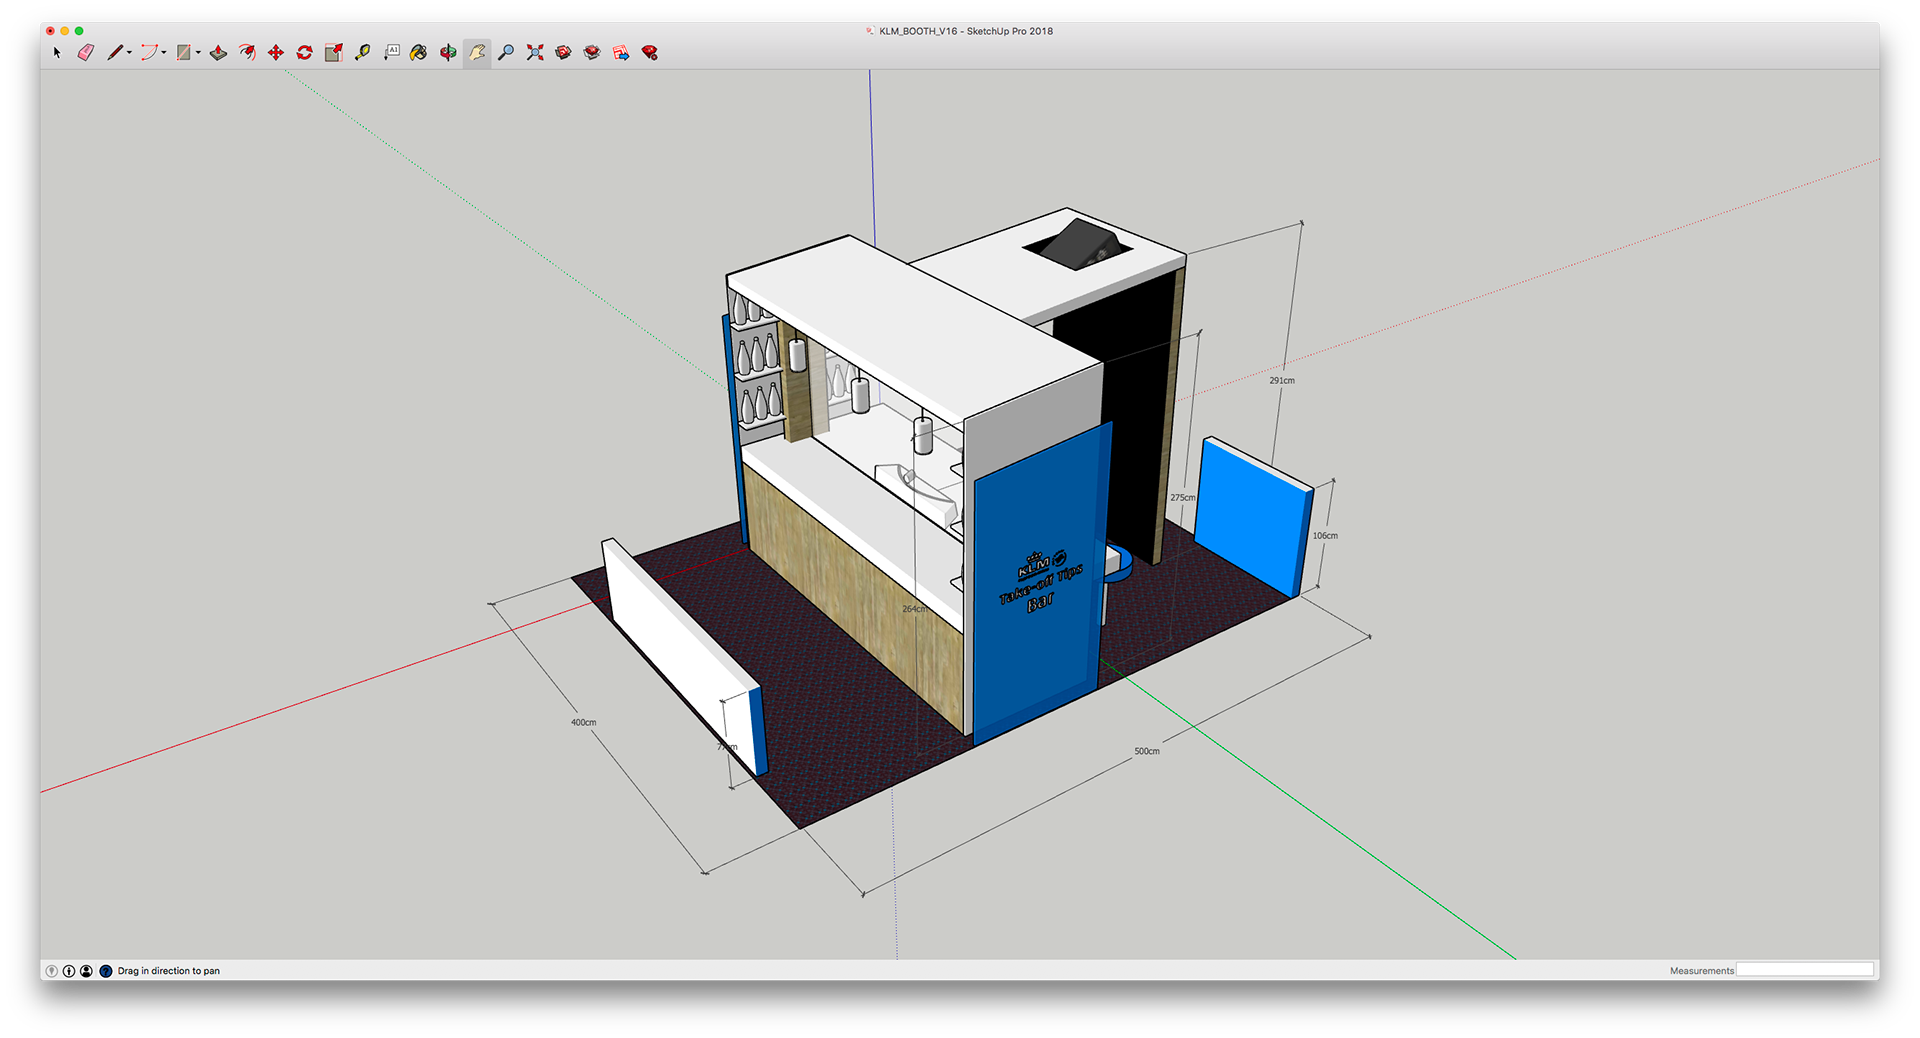
Task: Select the Orbit tool
Action: pos(448,52)
